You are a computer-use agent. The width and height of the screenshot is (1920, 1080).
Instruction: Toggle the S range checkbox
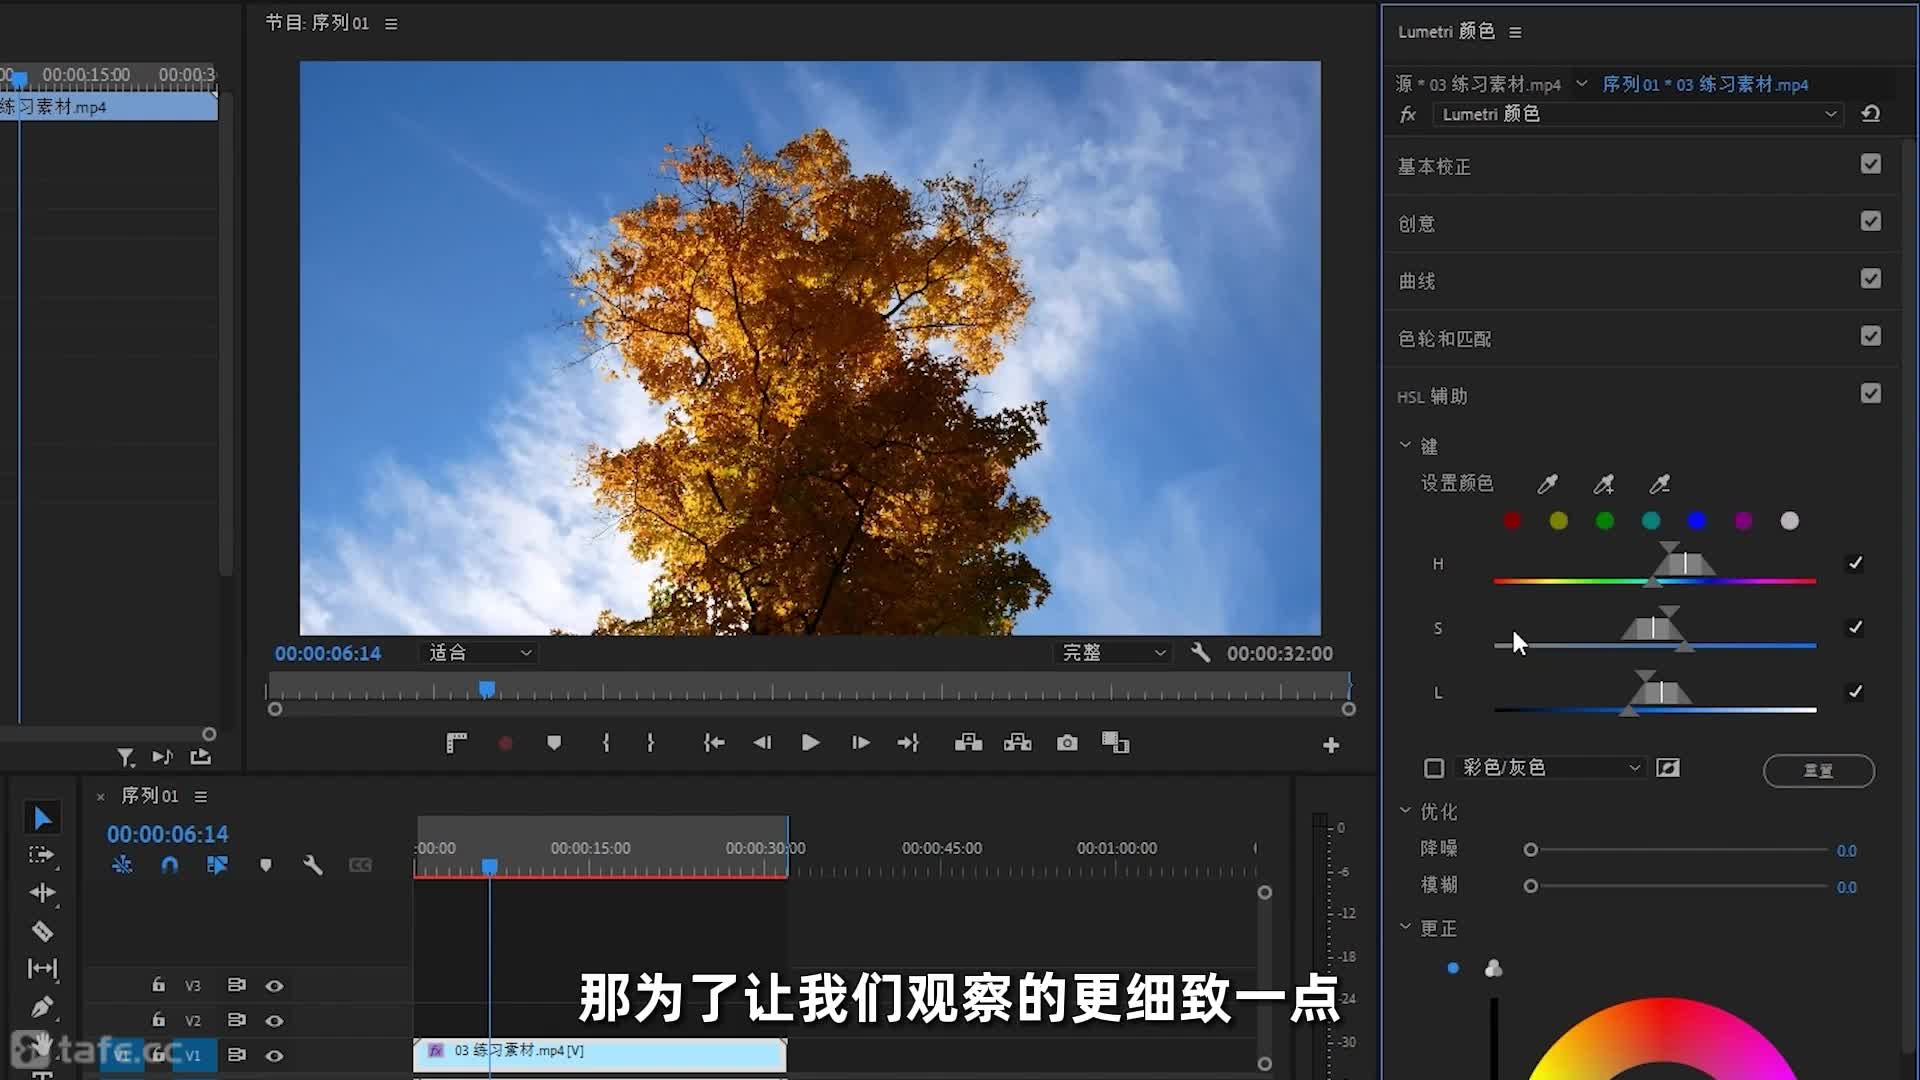1855,627
